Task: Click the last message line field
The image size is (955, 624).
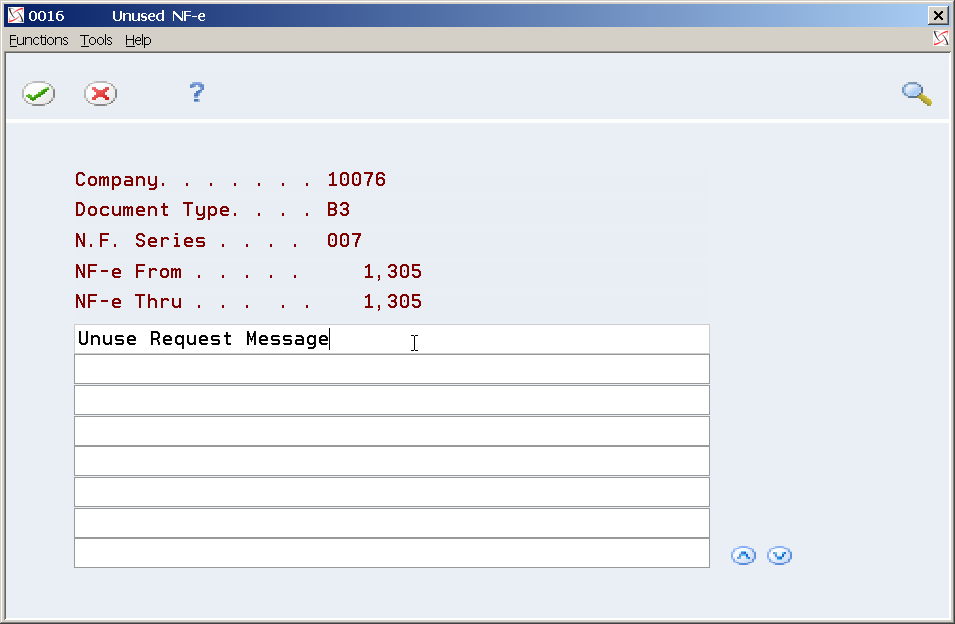Action: 392,553
